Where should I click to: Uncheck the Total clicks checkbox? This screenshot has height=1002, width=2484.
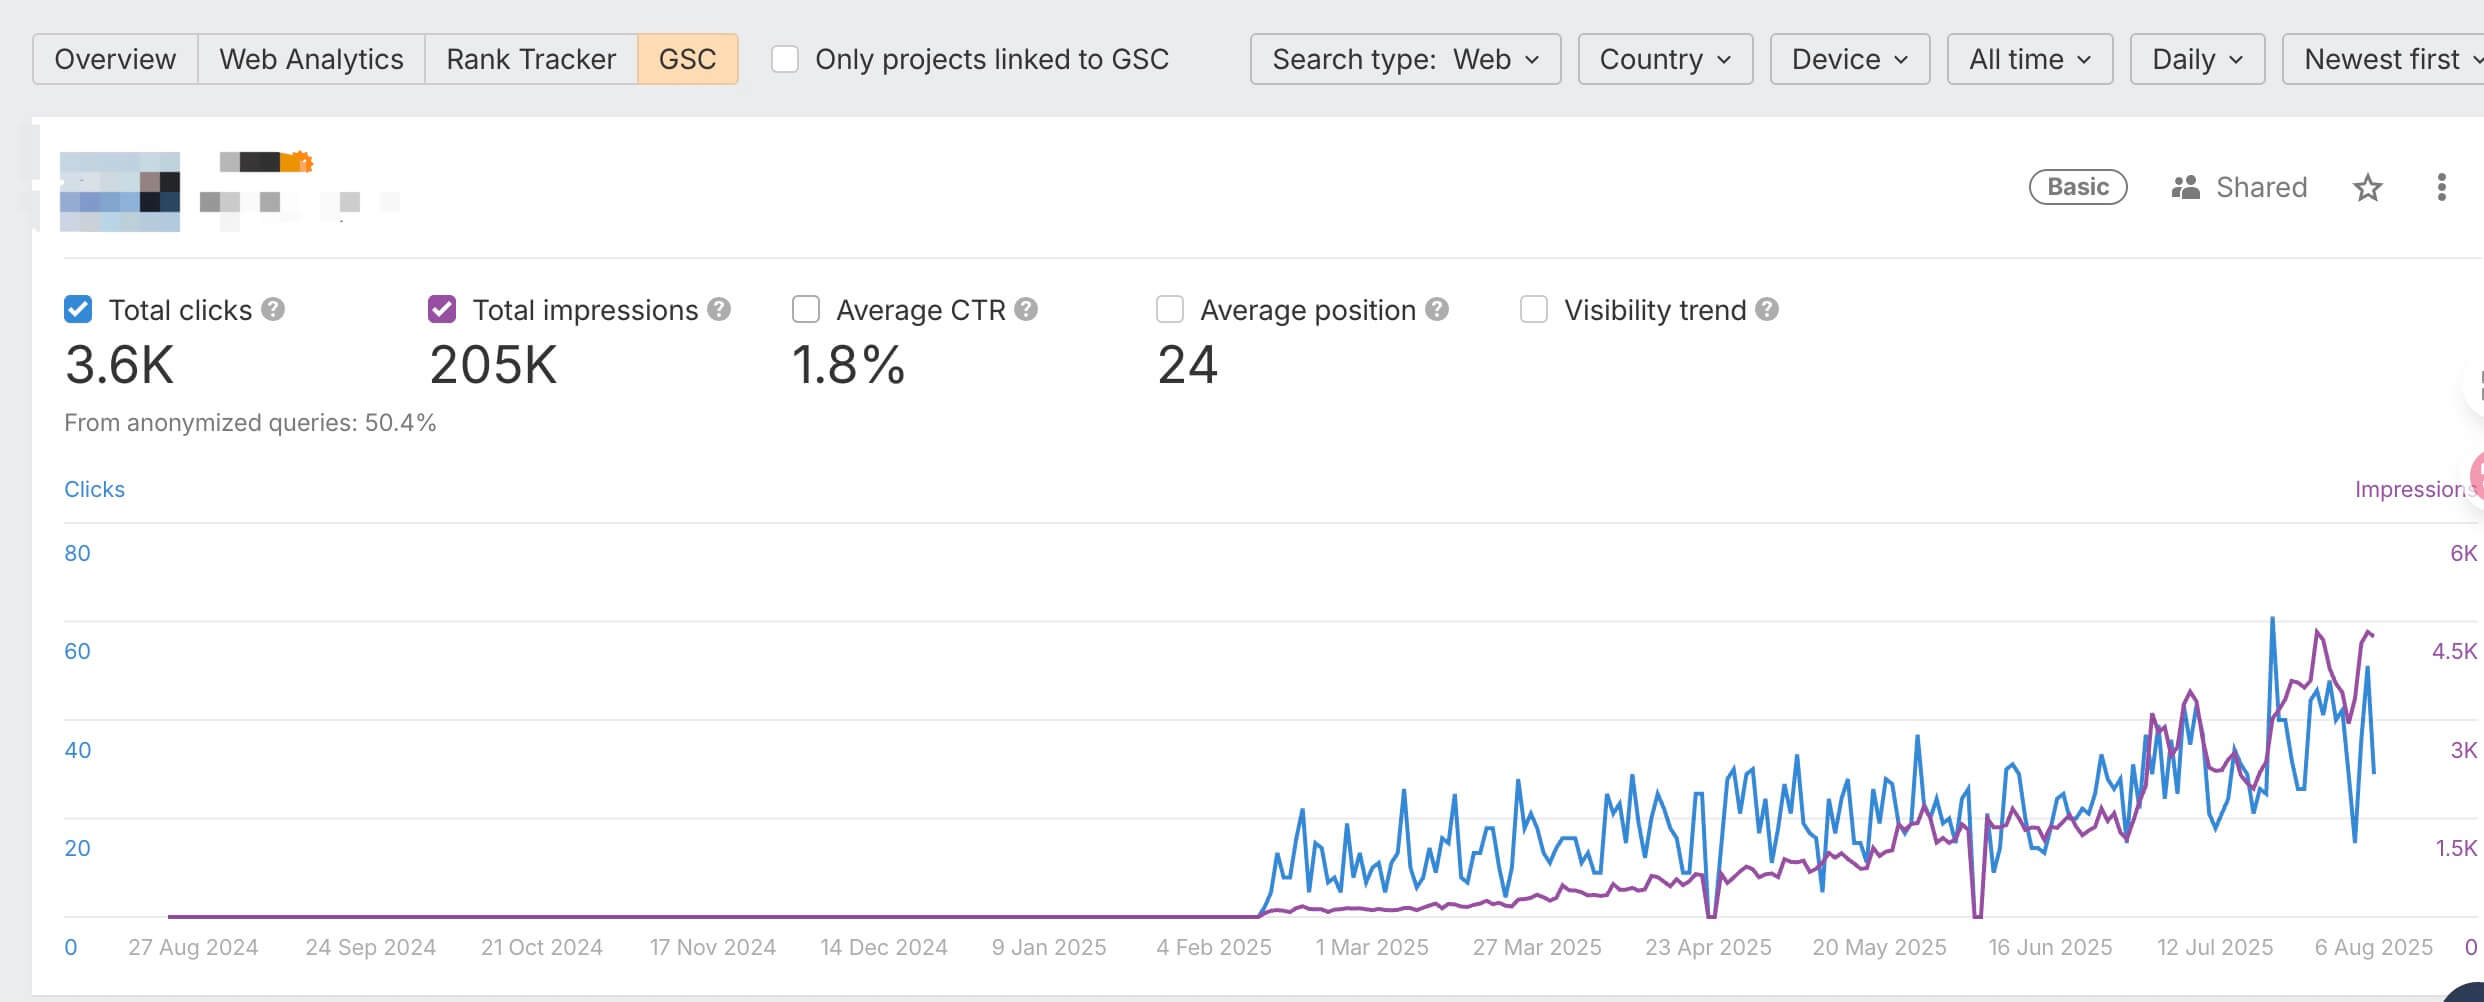78,310
